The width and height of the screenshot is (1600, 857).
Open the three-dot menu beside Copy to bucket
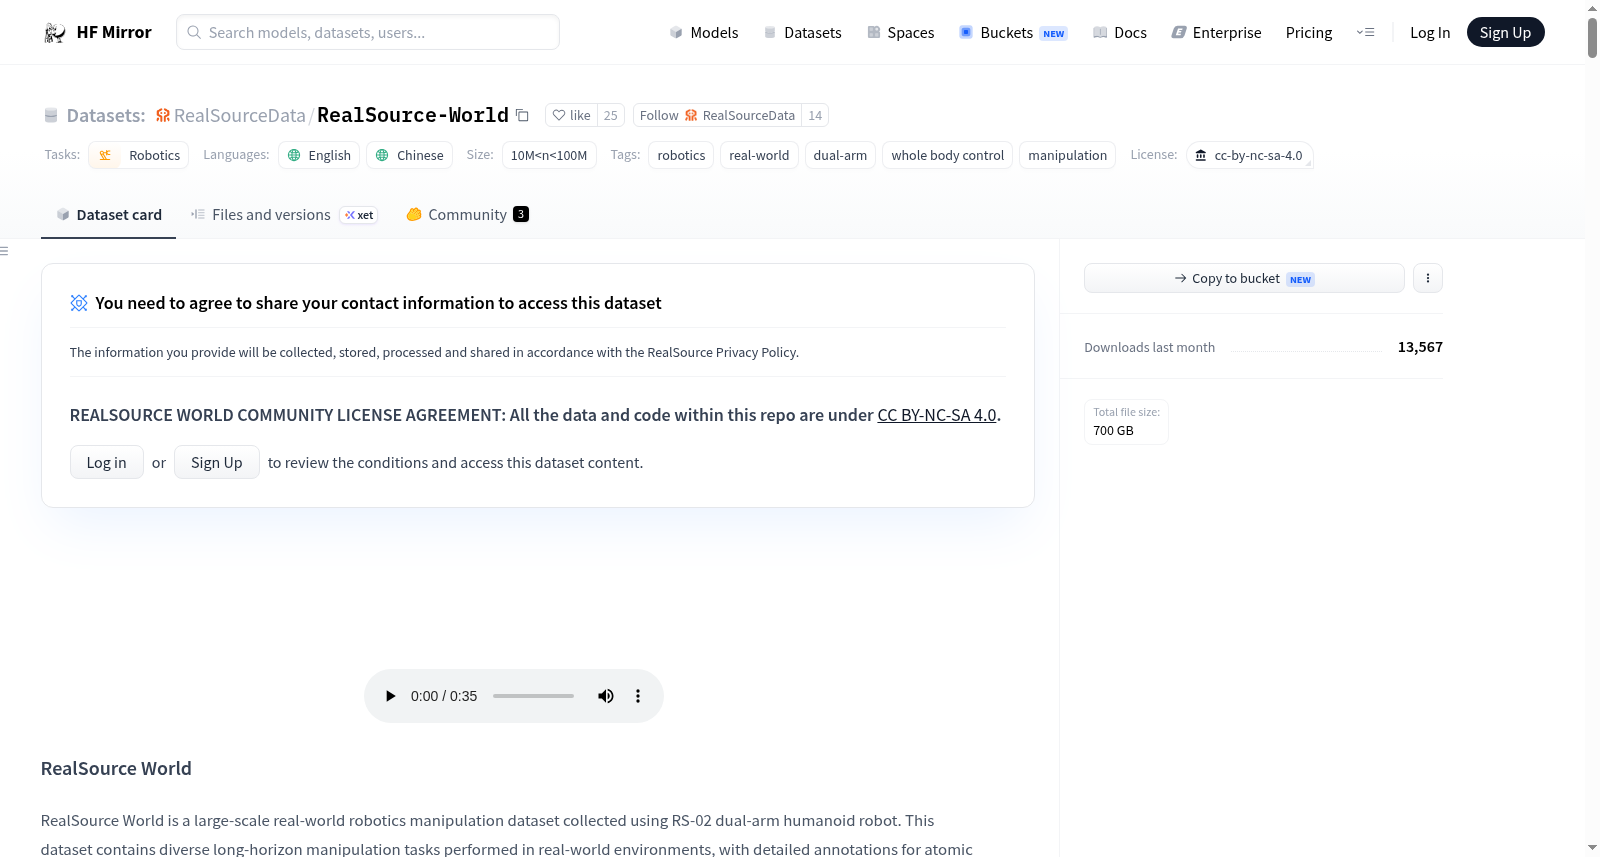[x=1428, y=278]
